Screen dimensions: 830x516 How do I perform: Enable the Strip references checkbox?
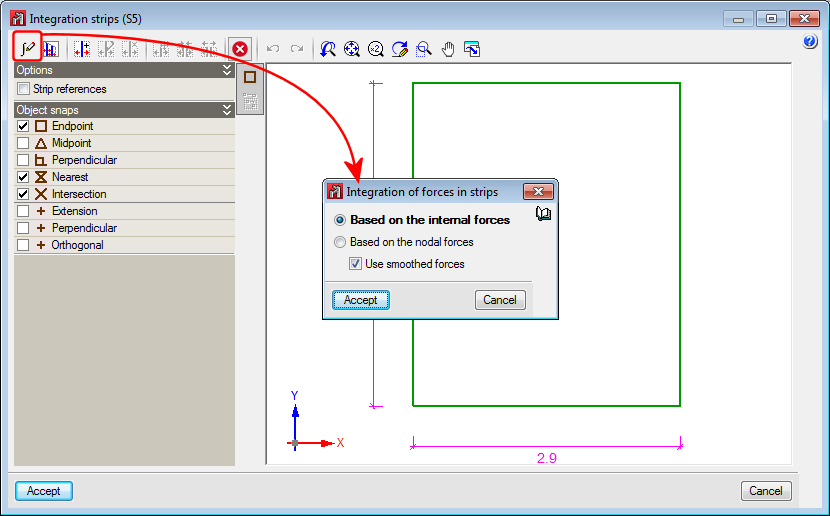(23, 89)
